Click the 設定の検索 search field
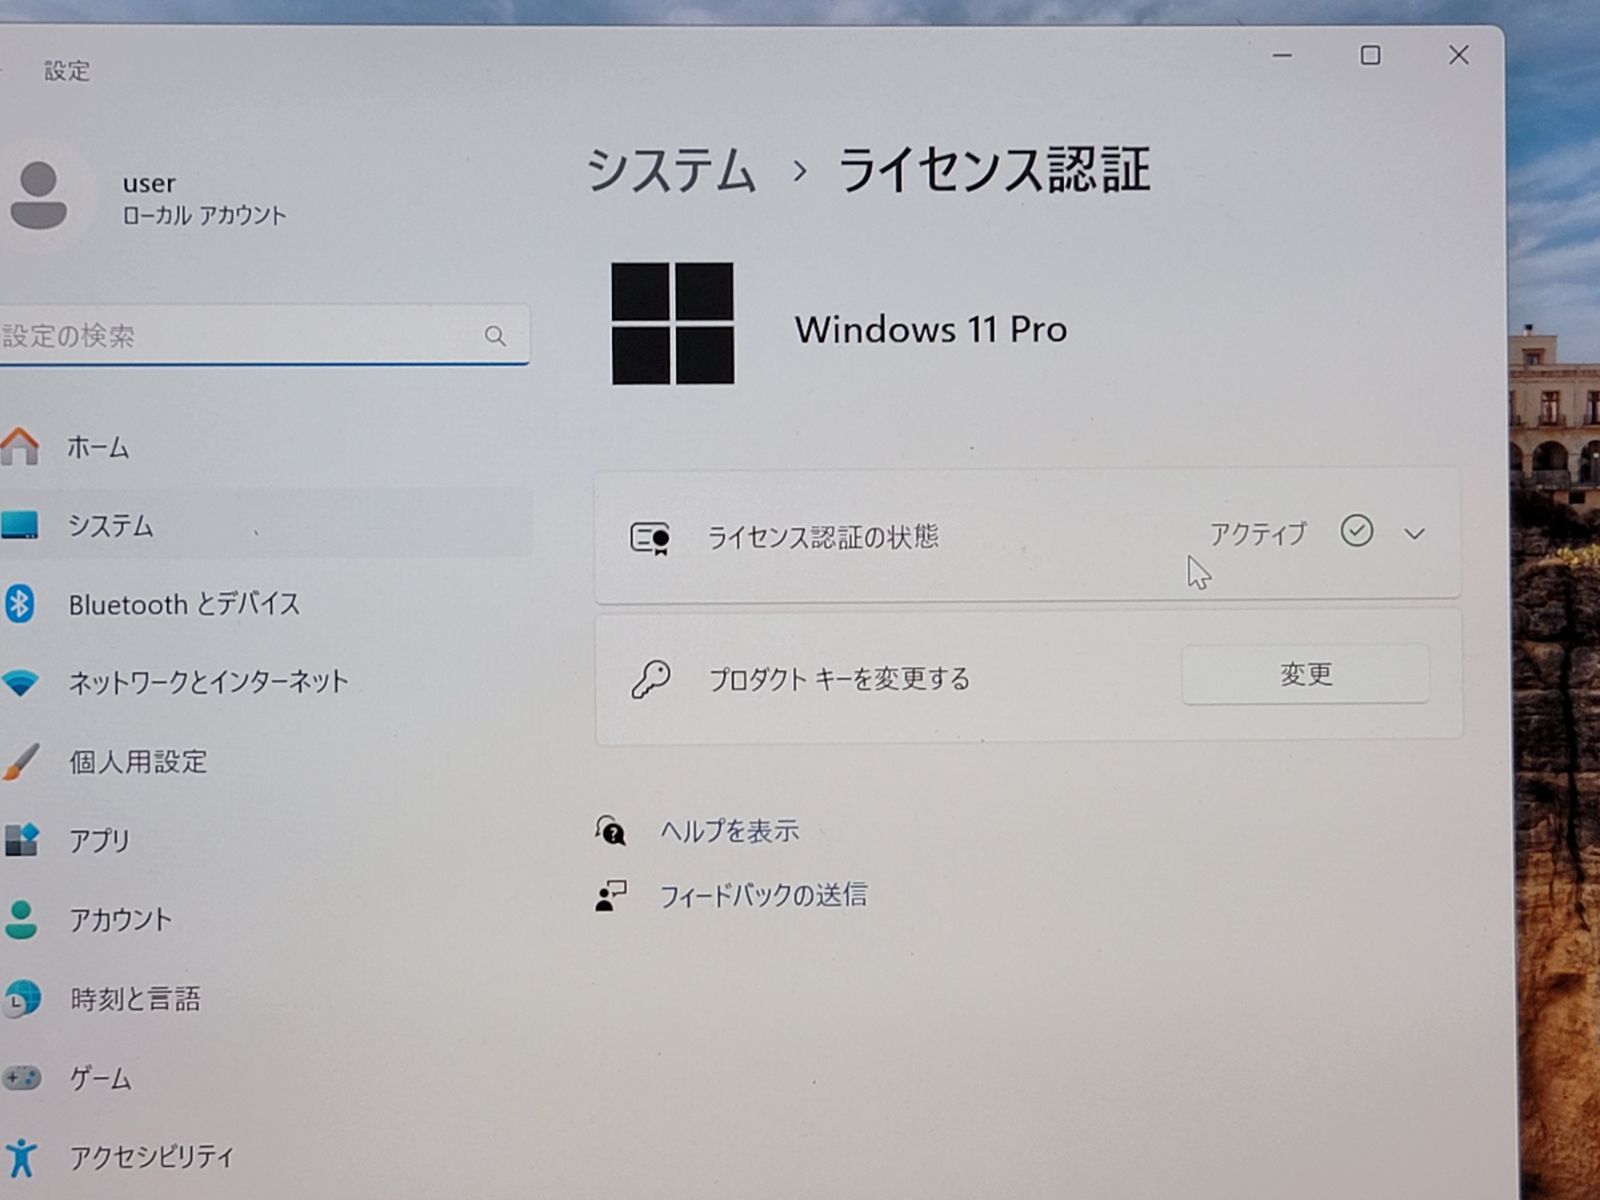Image resolution: width=1600 pixels, height=1200 pixels. point(264,335)
